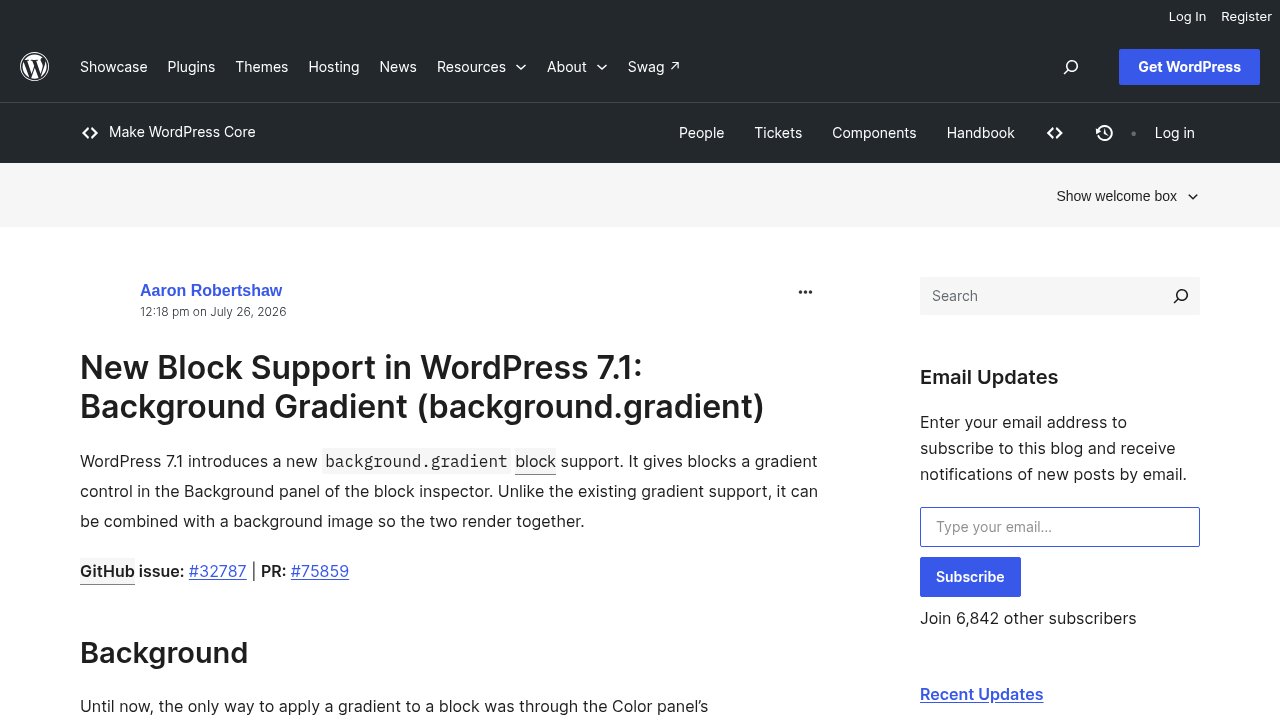Screen dimensions: 1280x720
Task: Open the post's three-dot options menu
Action: coord(805,292)
